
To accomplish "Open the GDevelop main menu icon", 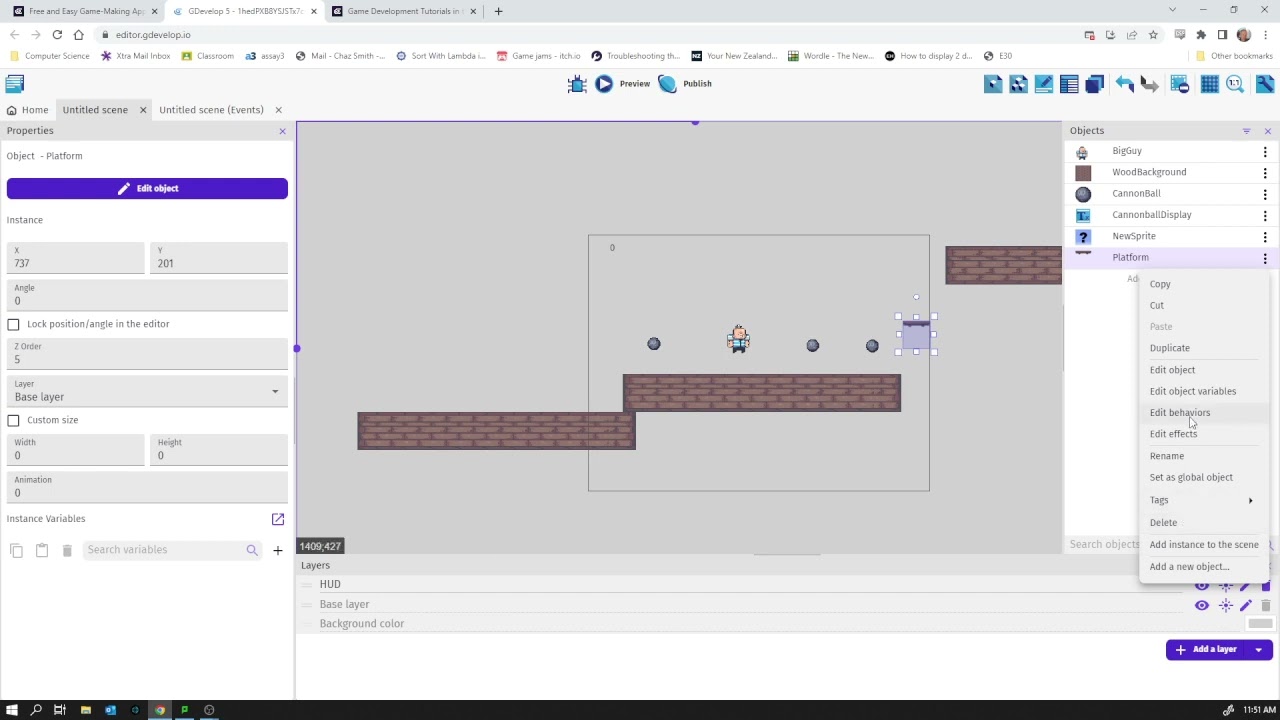I will tap(15, 84).
